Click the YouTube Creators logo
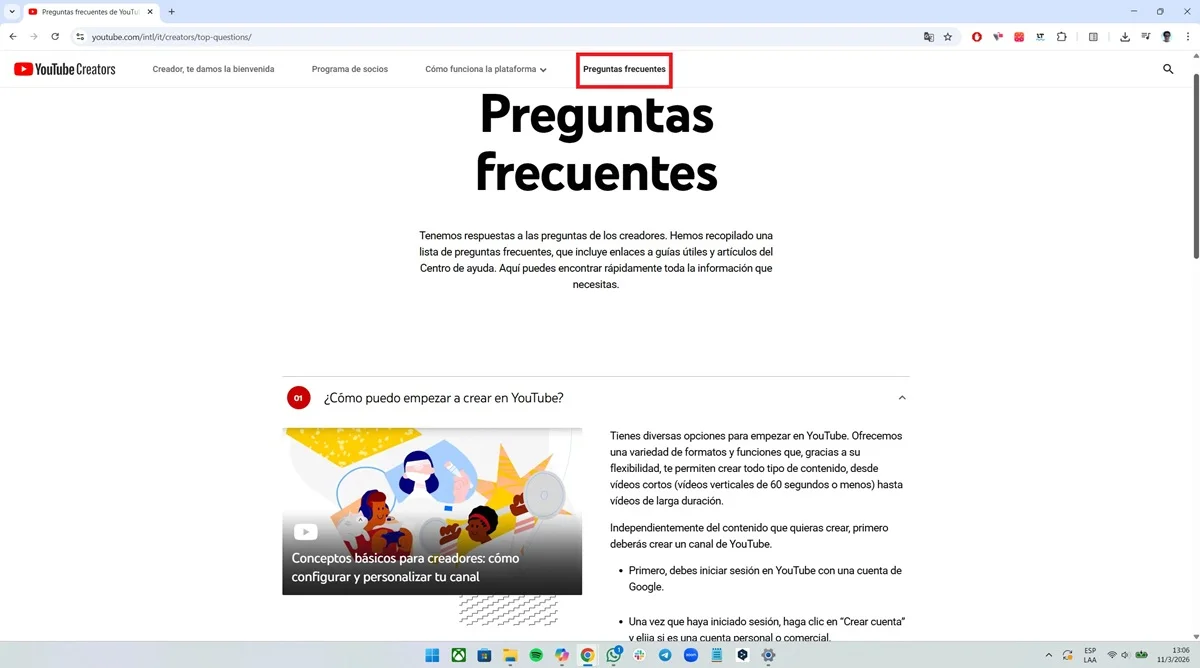Image resolution: width=1200 pixels, height=668 pixels. pyautogui.click(x=64, y=69)
